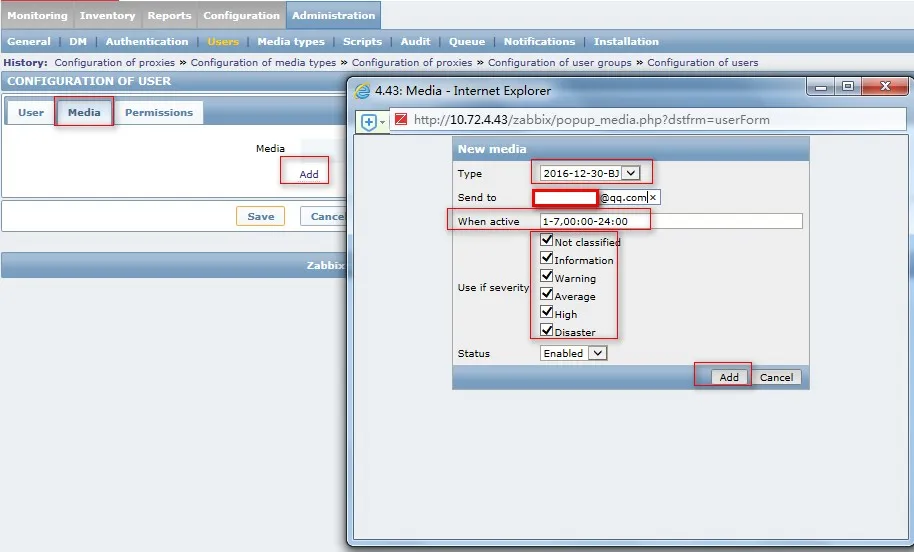Open the Inventory main menu
The image size is (914, 552).
tap(107, 16)
